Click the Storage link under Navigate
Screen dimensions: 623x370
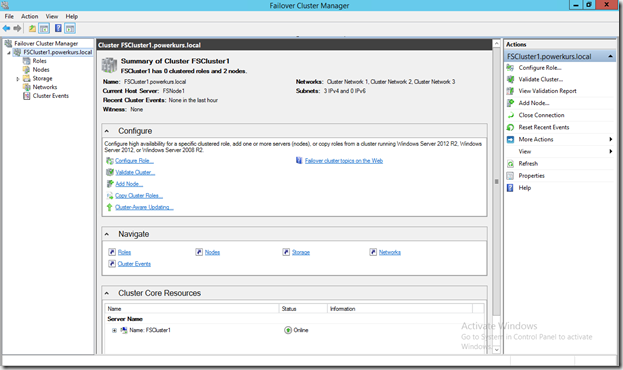(x=301, y=252)
